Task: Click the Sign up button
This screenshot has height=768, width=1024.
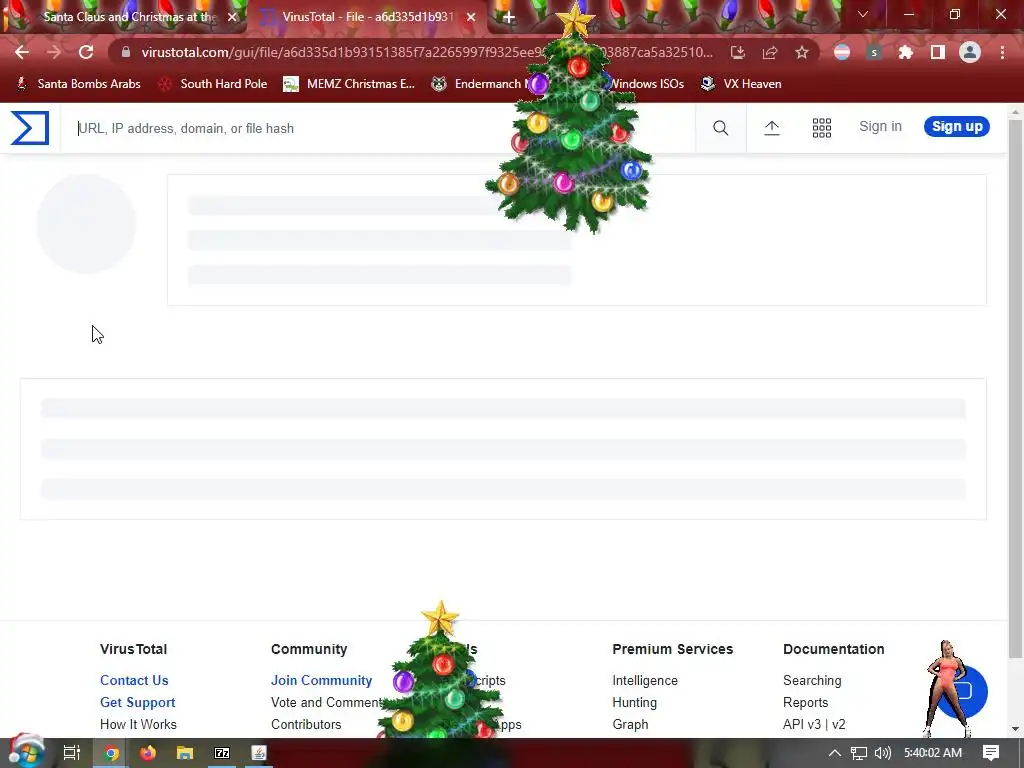Action: tap(957, 127)
